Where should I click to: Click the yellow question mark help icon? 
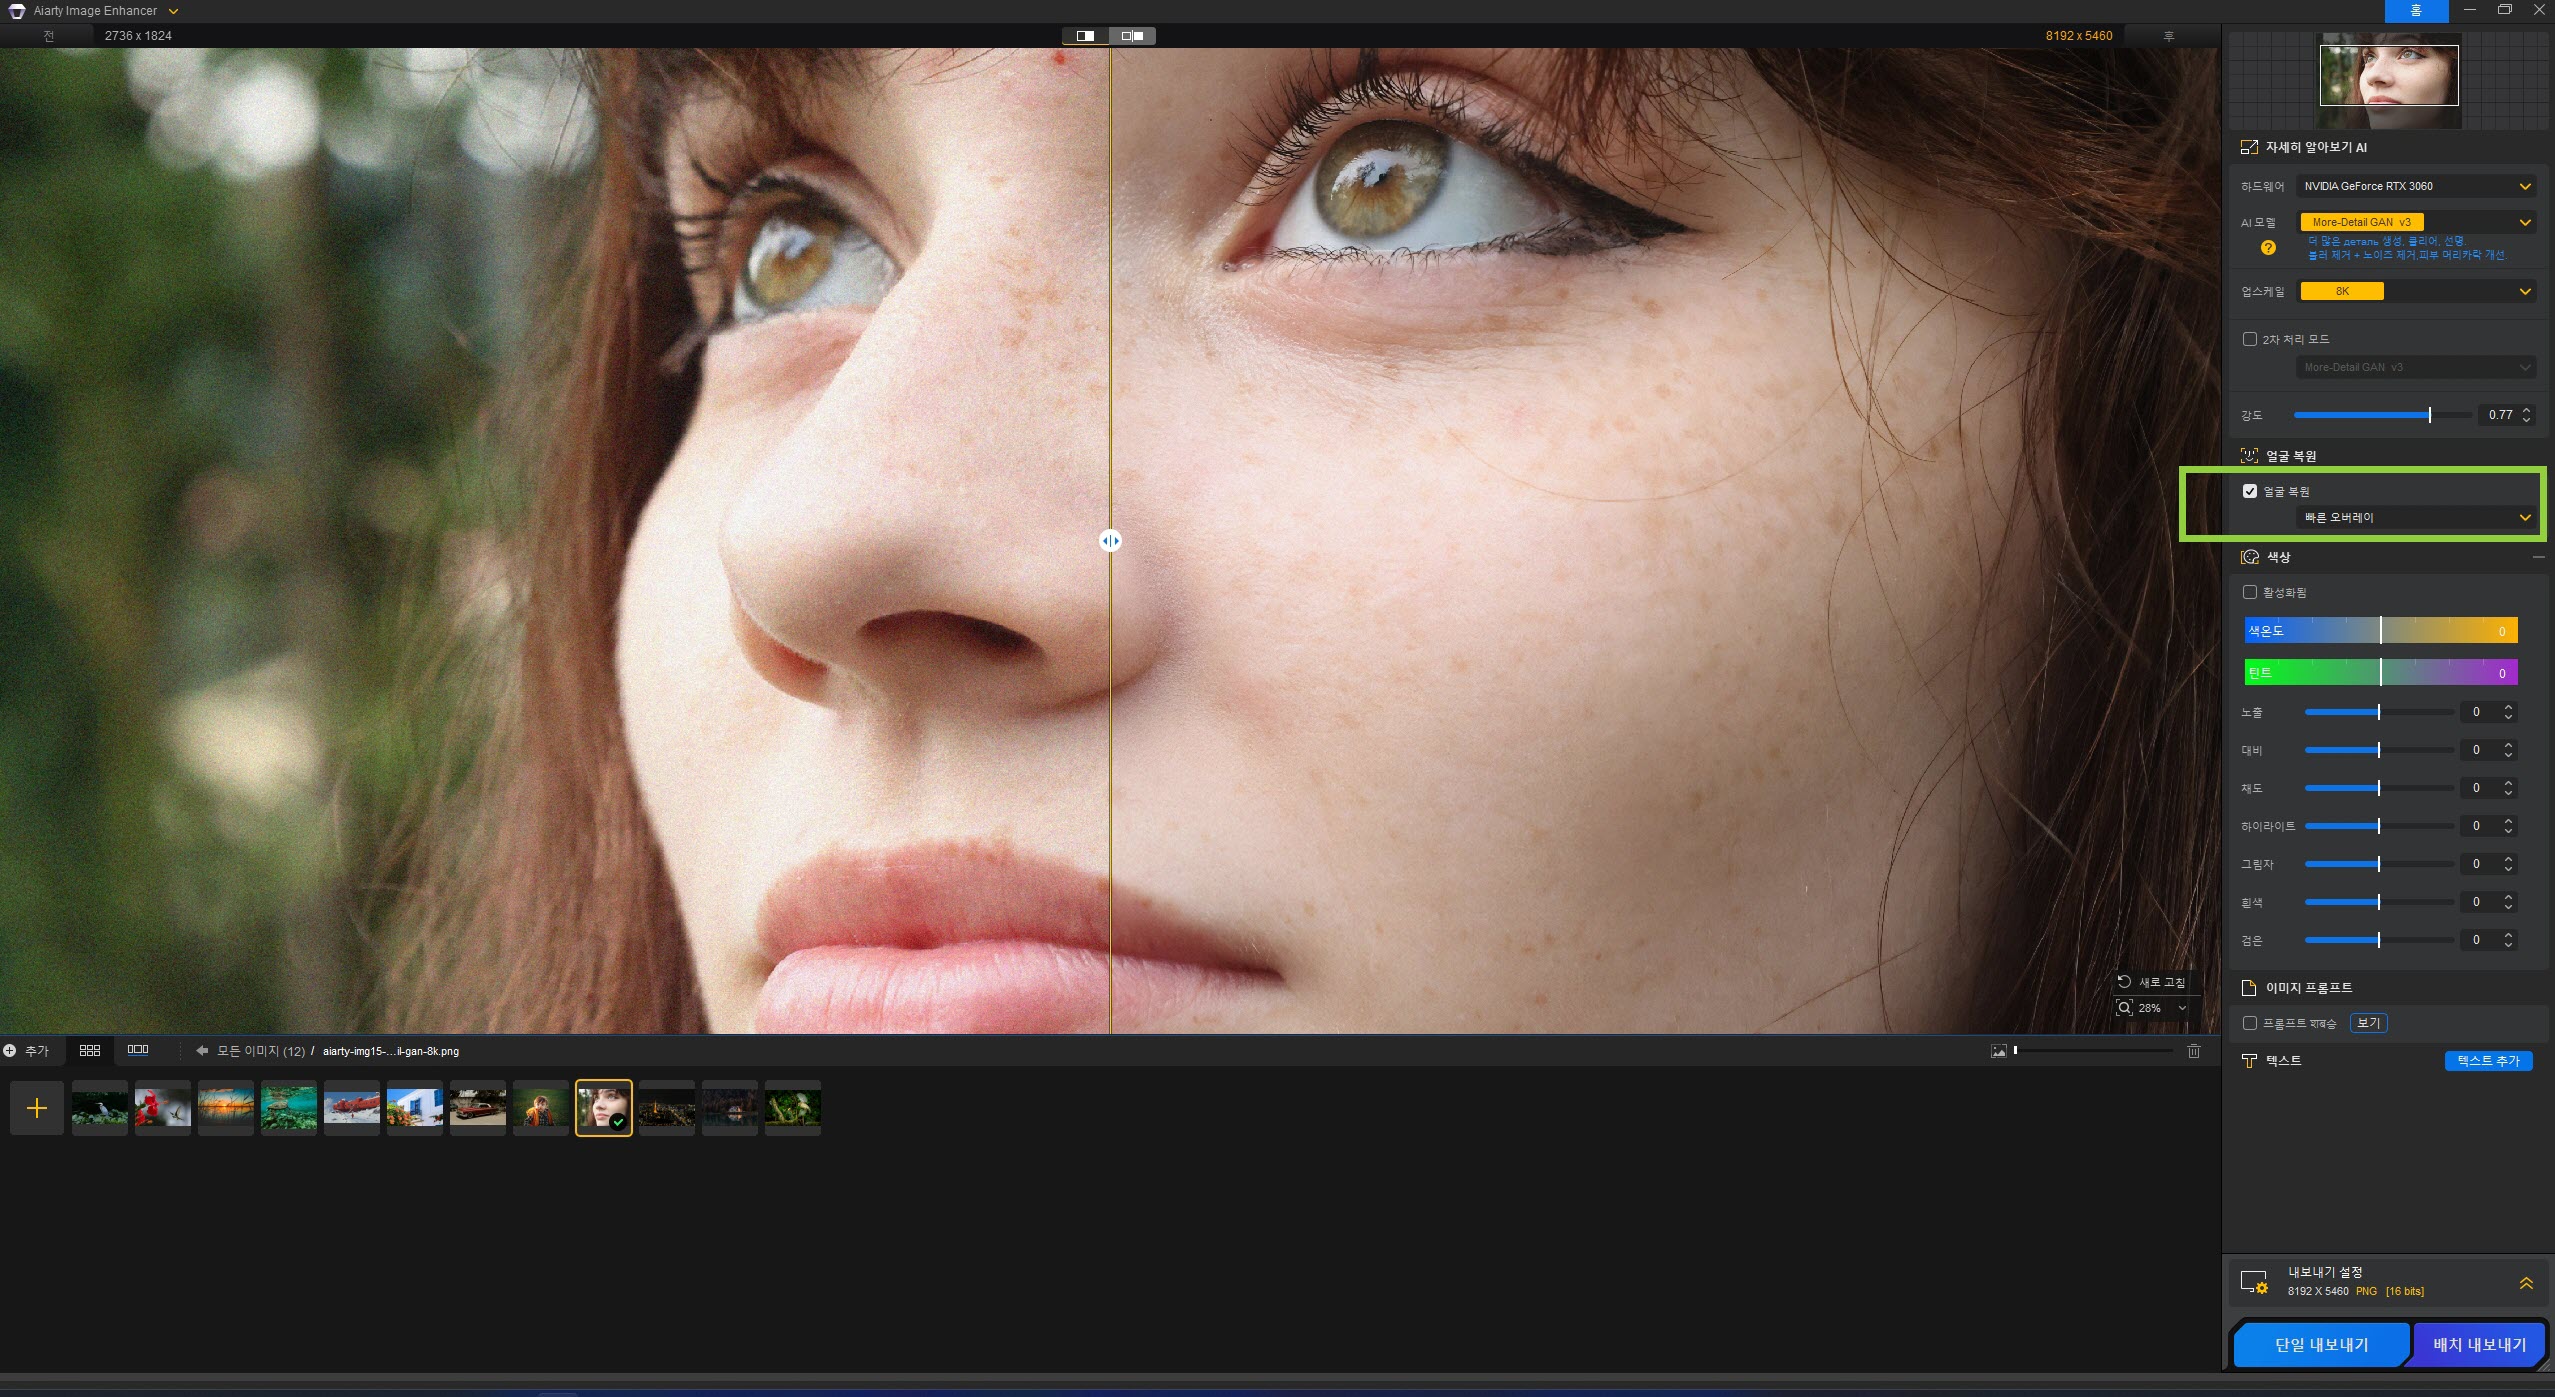(x=2268, y=248)
